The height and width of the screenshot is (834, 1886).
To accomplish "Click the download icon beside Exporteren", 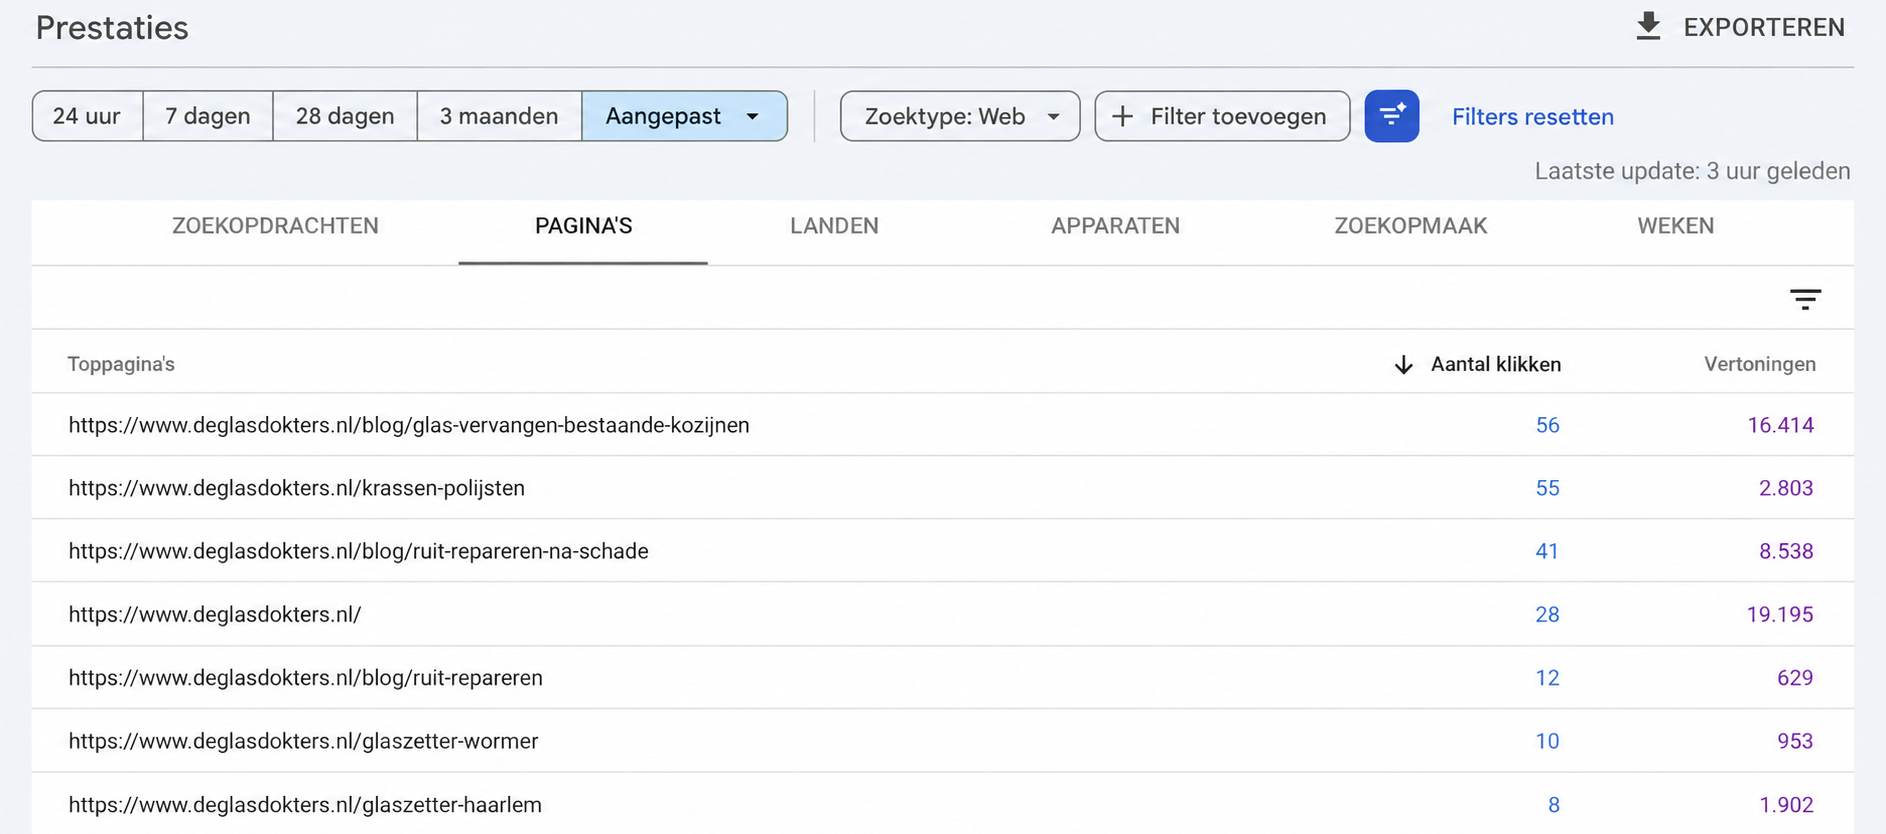I will click(x=1648, y=27).
